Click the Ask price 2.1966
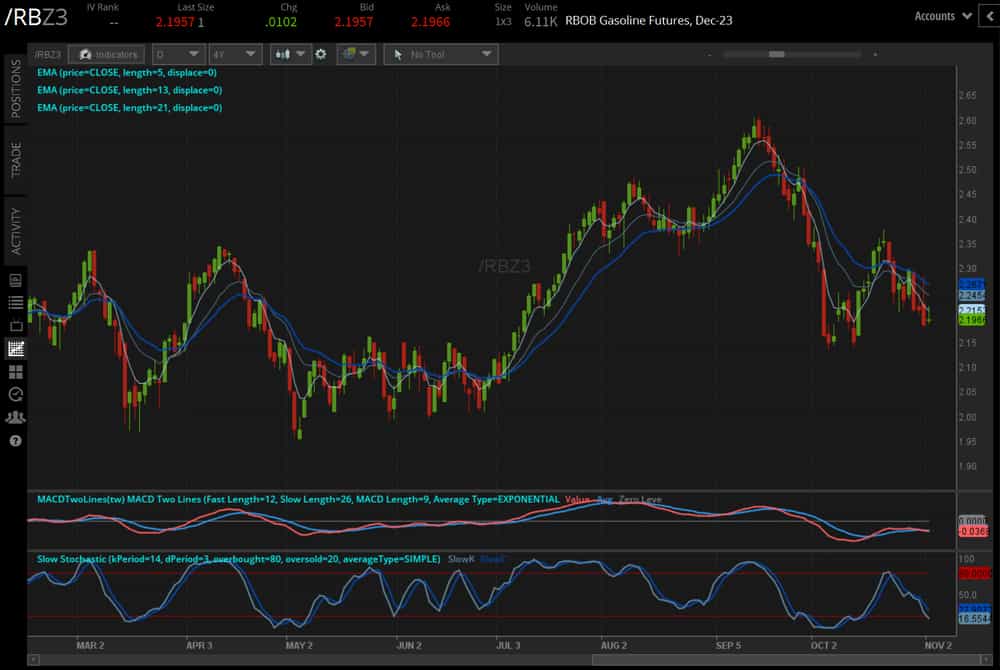Image resolution: width=1000 pixels, height=670 pixels. pos(430,22)
